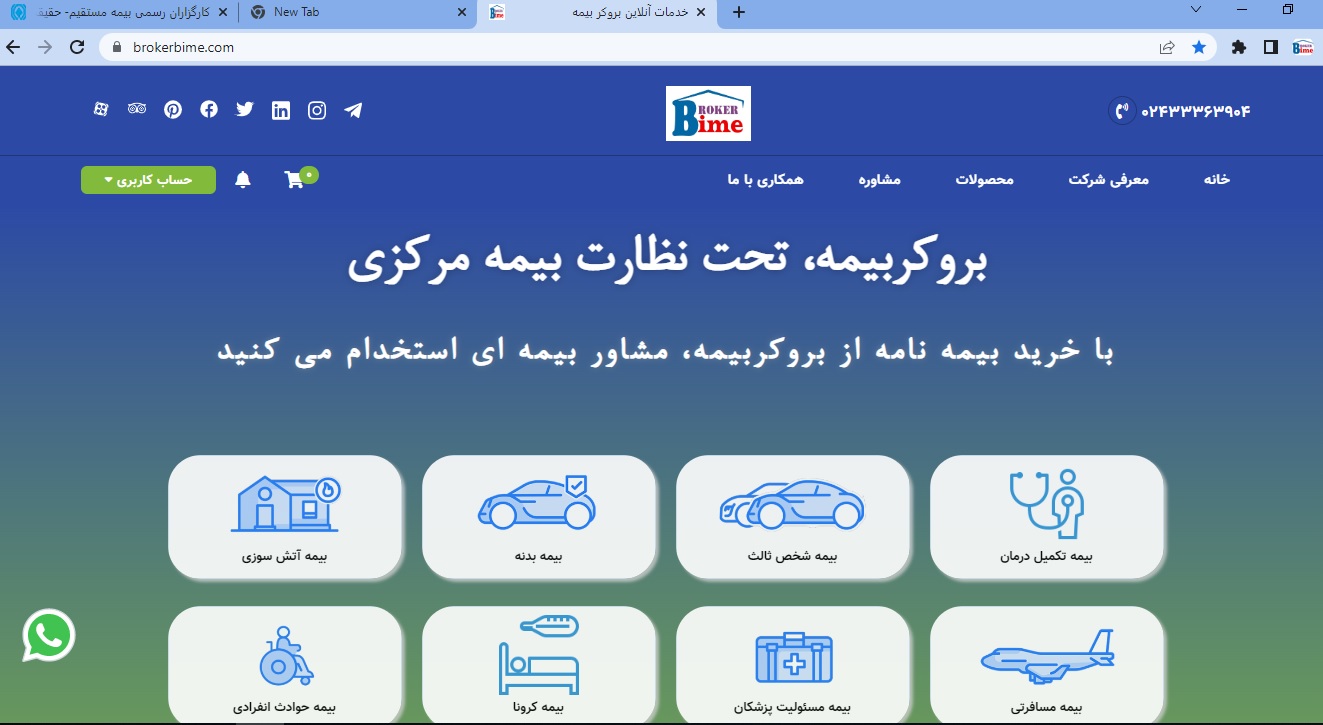The height and width of the screenshot is (725, 1323).
Task: Open the tab search chevron
Action: (1197, 9)
